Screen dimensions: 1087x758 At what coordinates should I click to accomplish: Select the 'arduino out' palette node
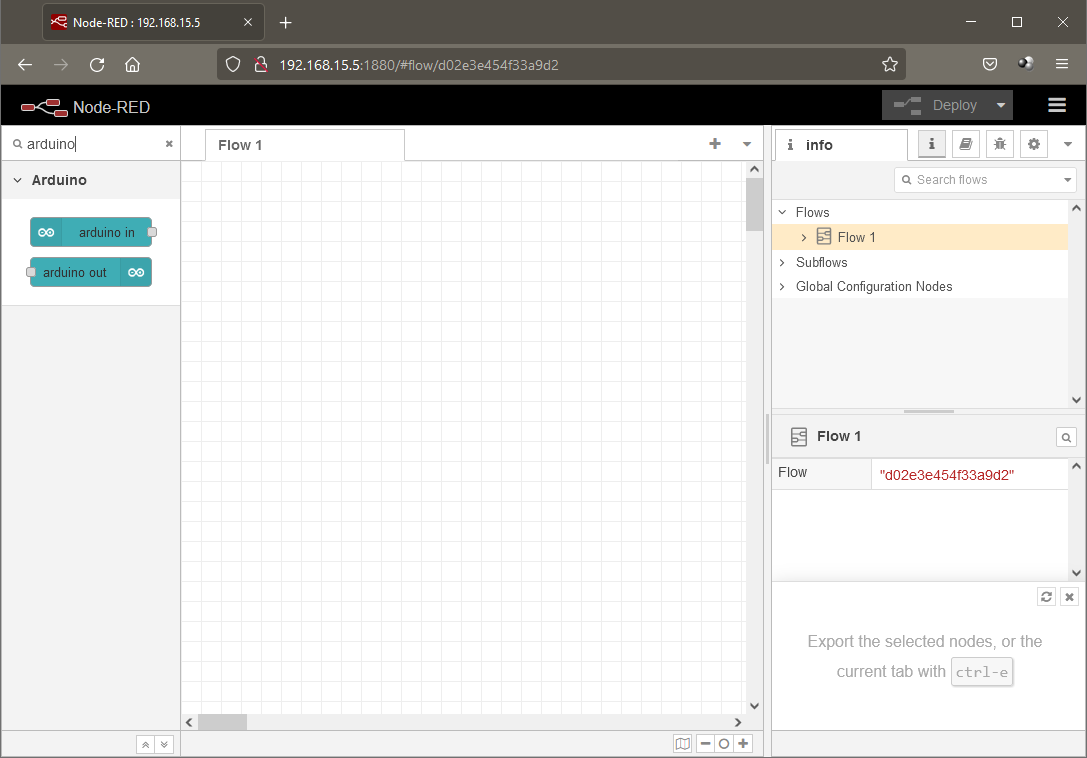coord(91,272)
